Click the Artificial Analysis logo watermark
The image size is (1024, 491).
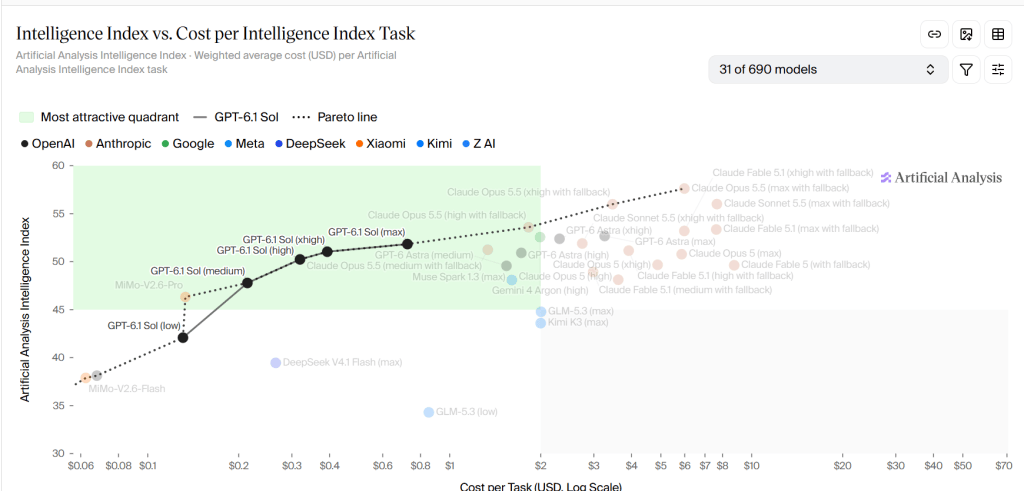(941, 178)
